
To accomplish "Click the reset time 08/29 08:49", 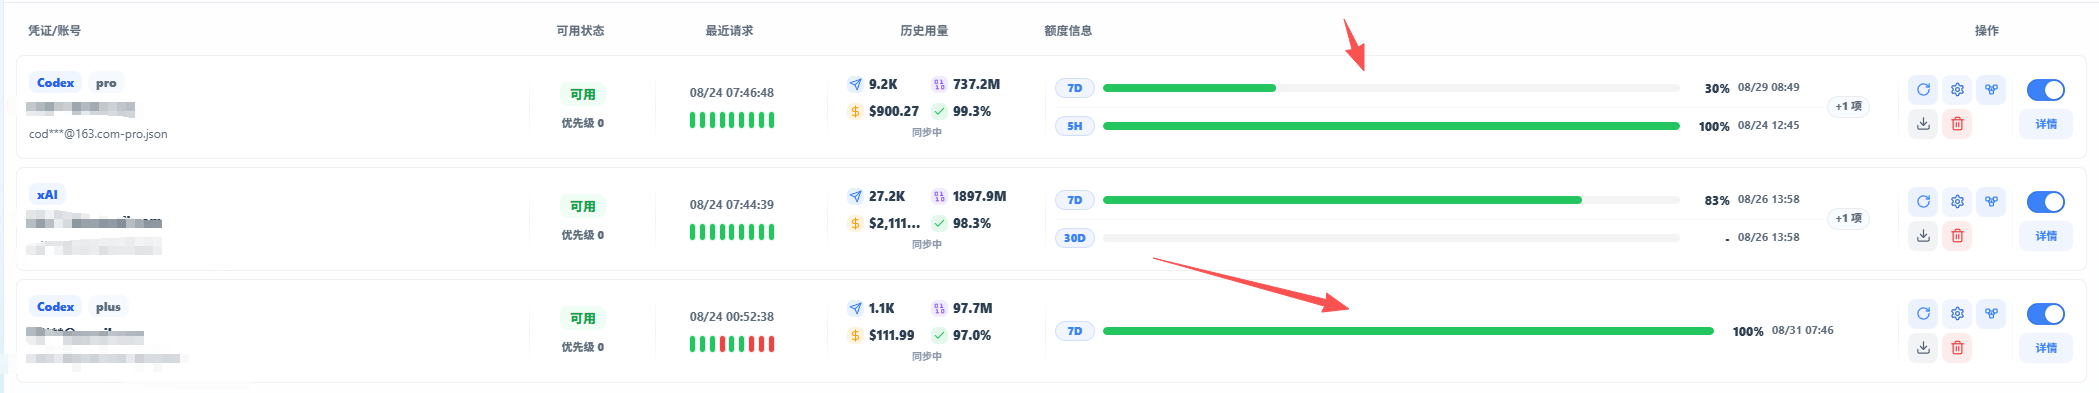I will (x=1769, y=87).
